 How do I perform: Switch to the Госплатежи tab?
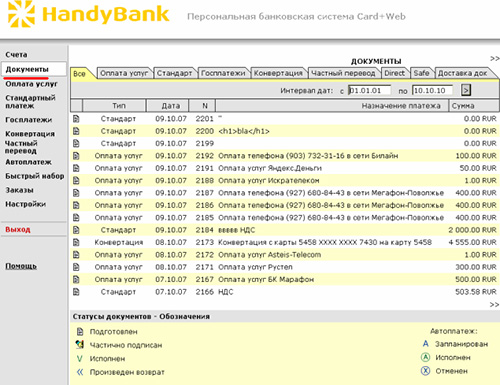pos(223,73)
